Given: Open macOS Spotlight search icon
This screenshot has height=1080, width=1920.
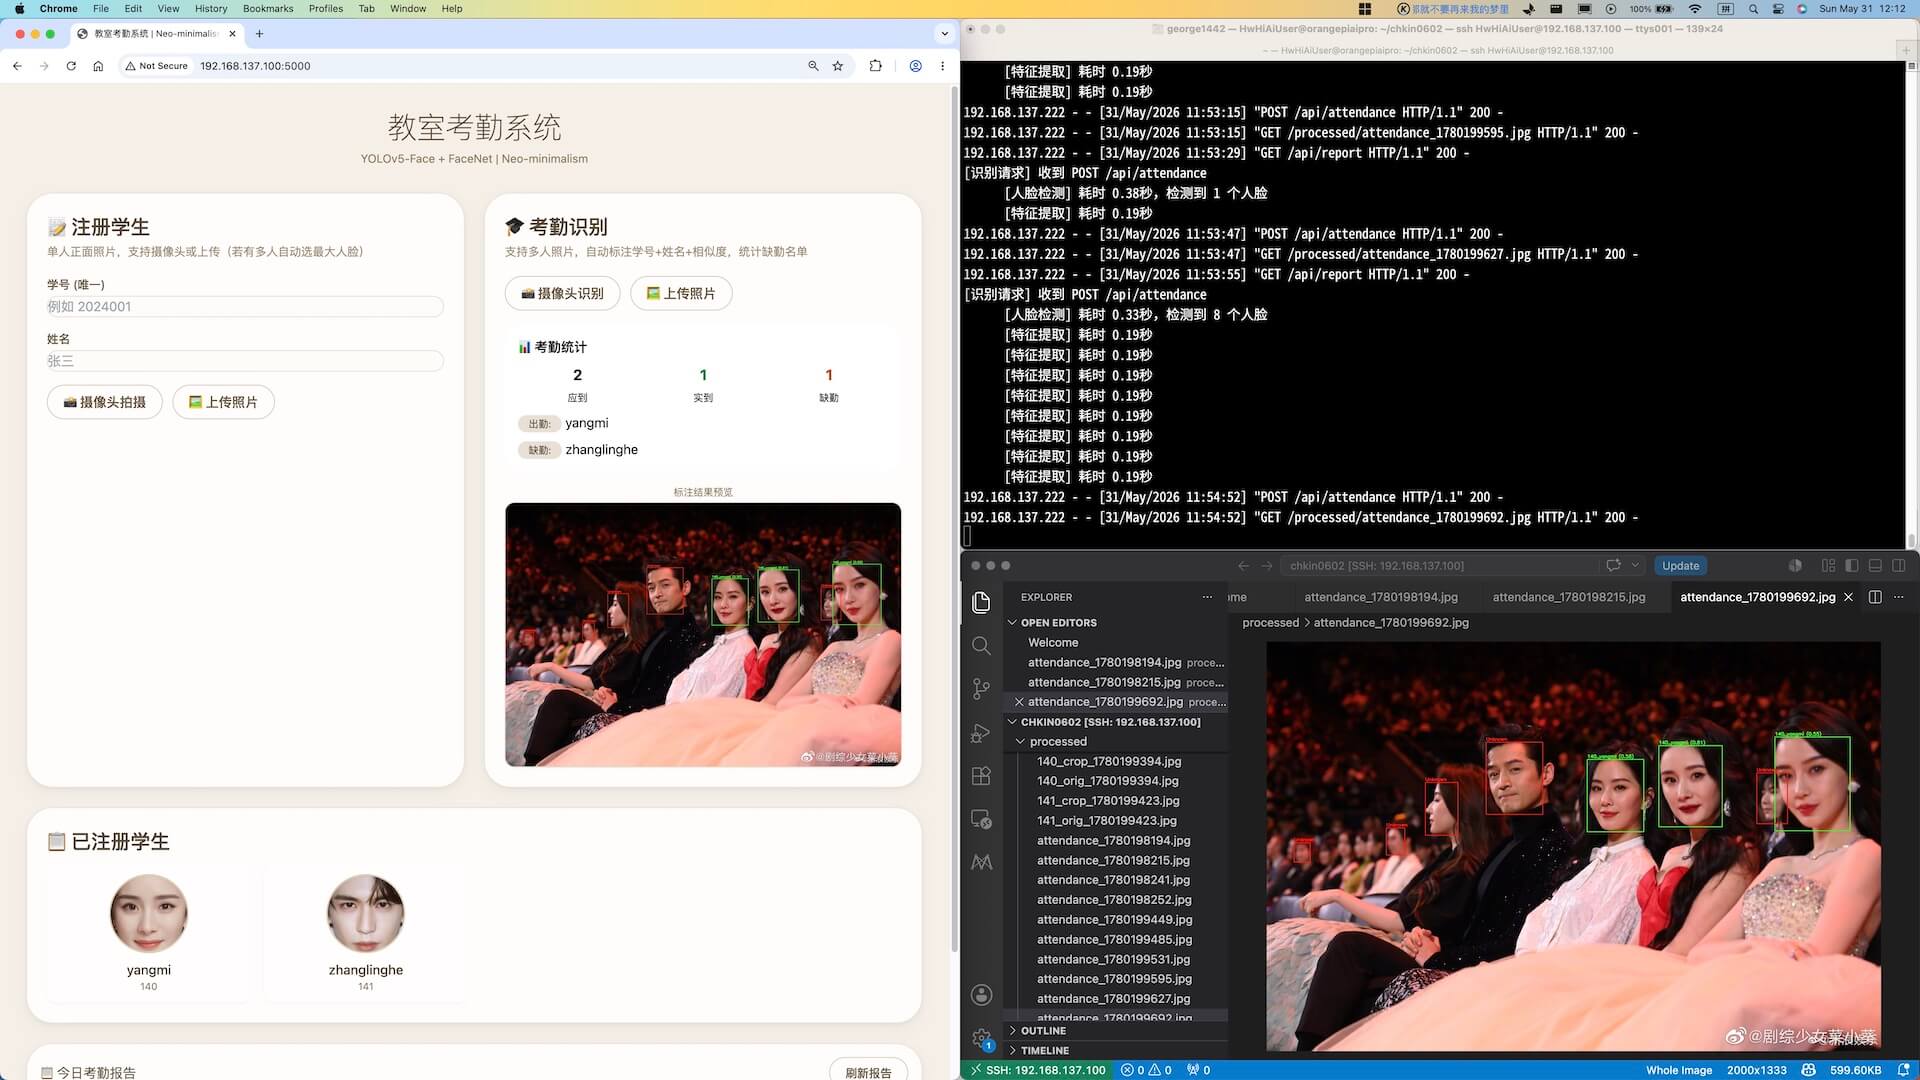Looking at the screenshot, I should tap(1753, 8).
